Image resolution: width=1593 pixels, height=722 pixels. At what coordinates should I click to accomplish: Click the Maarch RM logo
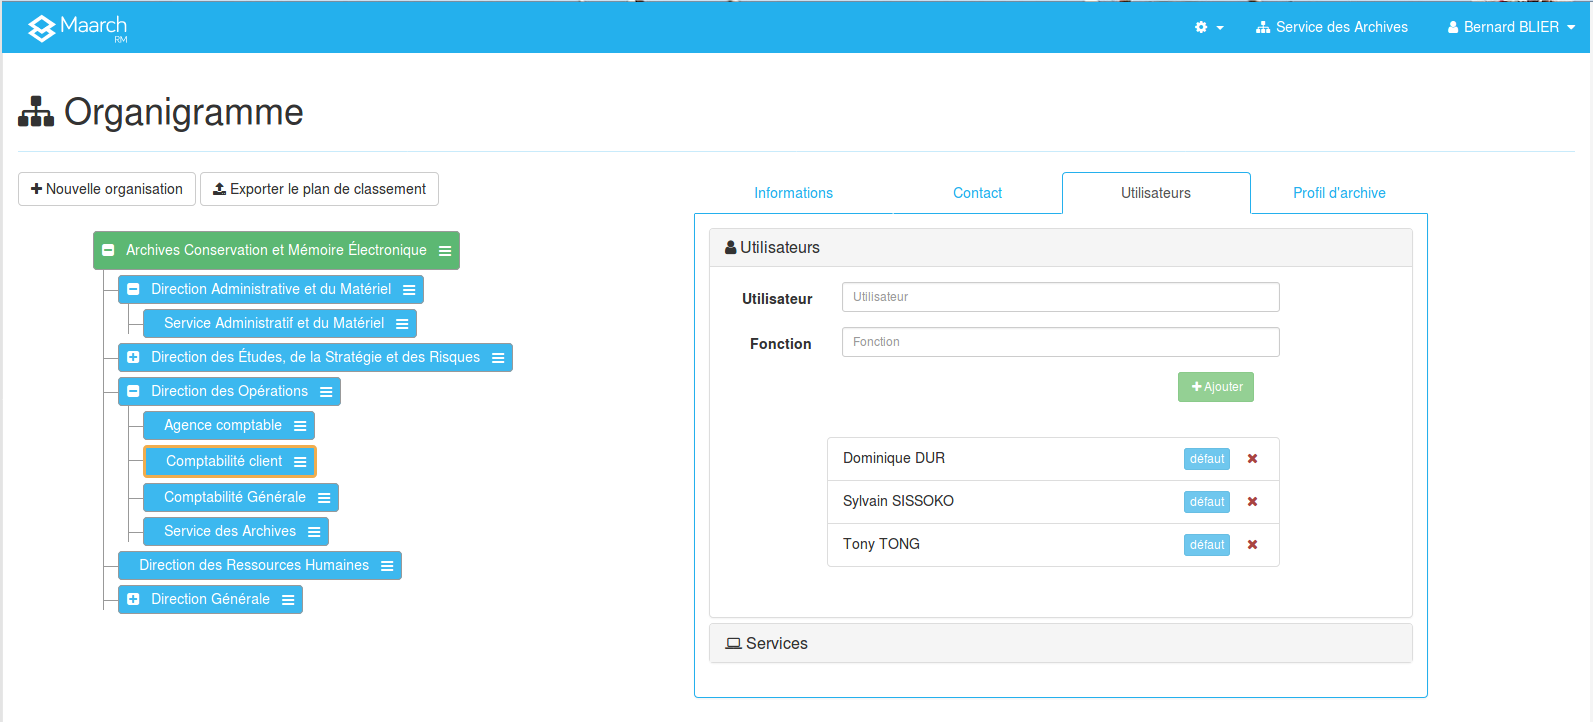pyautogui.click(x=78, y=28)
